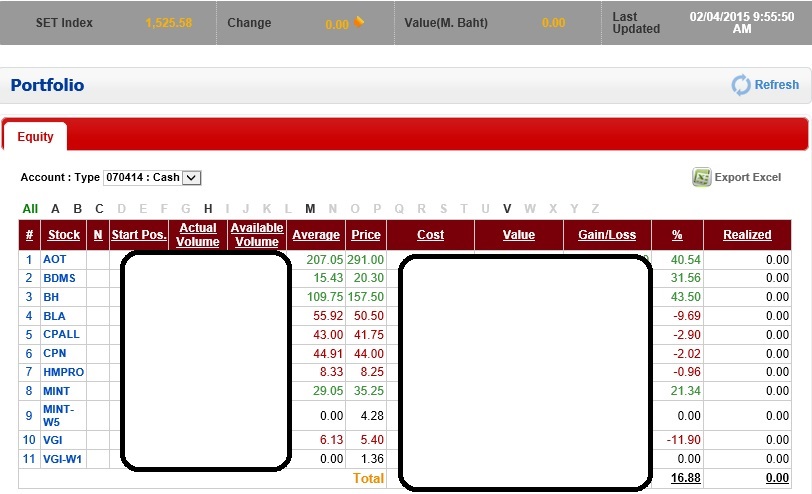The height and width of the screenshot is (494, 812).
Task: Sort by Average column header
Action: coord(316,235)
